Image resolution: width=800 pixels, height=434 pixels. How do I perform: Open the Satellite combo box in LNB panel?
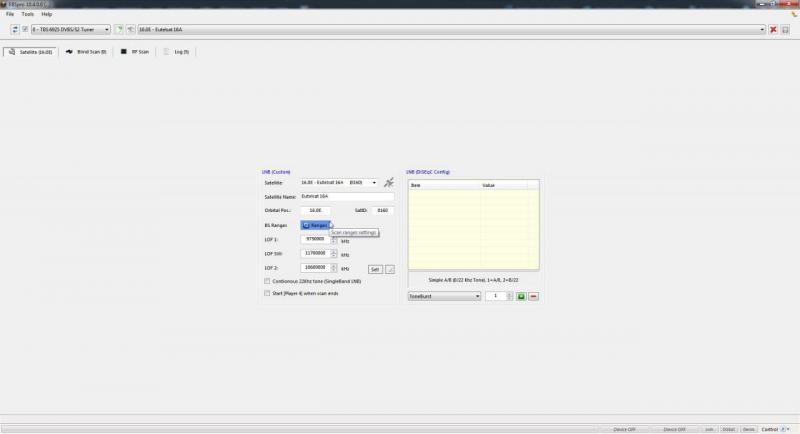coord(339,183)
